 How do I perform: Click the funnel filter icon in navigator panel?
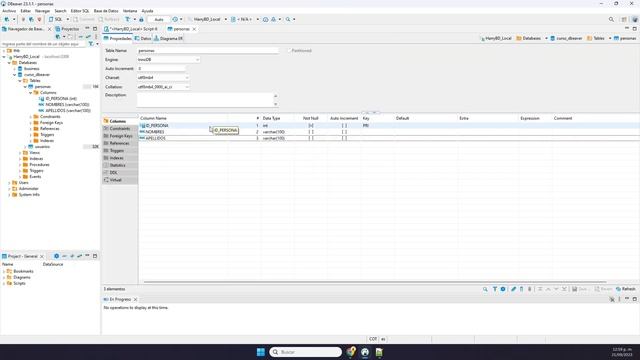(91, 44)
